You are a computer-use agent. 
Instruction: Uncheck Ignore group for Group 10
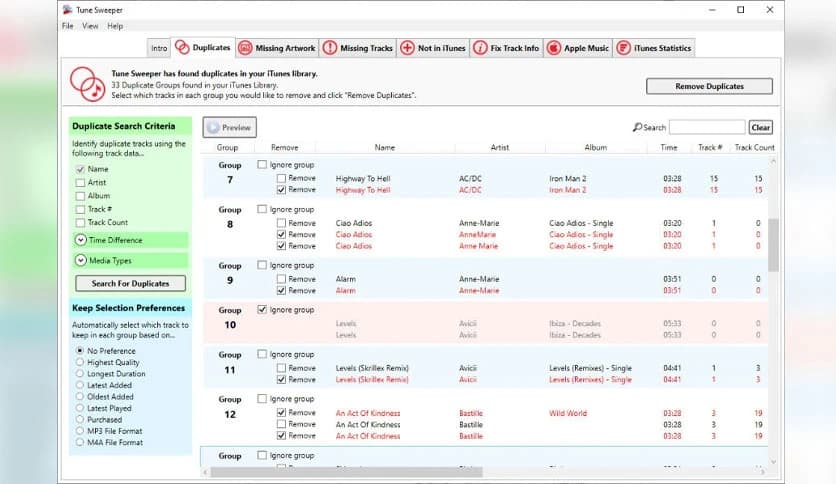click(x=262, y=310)
